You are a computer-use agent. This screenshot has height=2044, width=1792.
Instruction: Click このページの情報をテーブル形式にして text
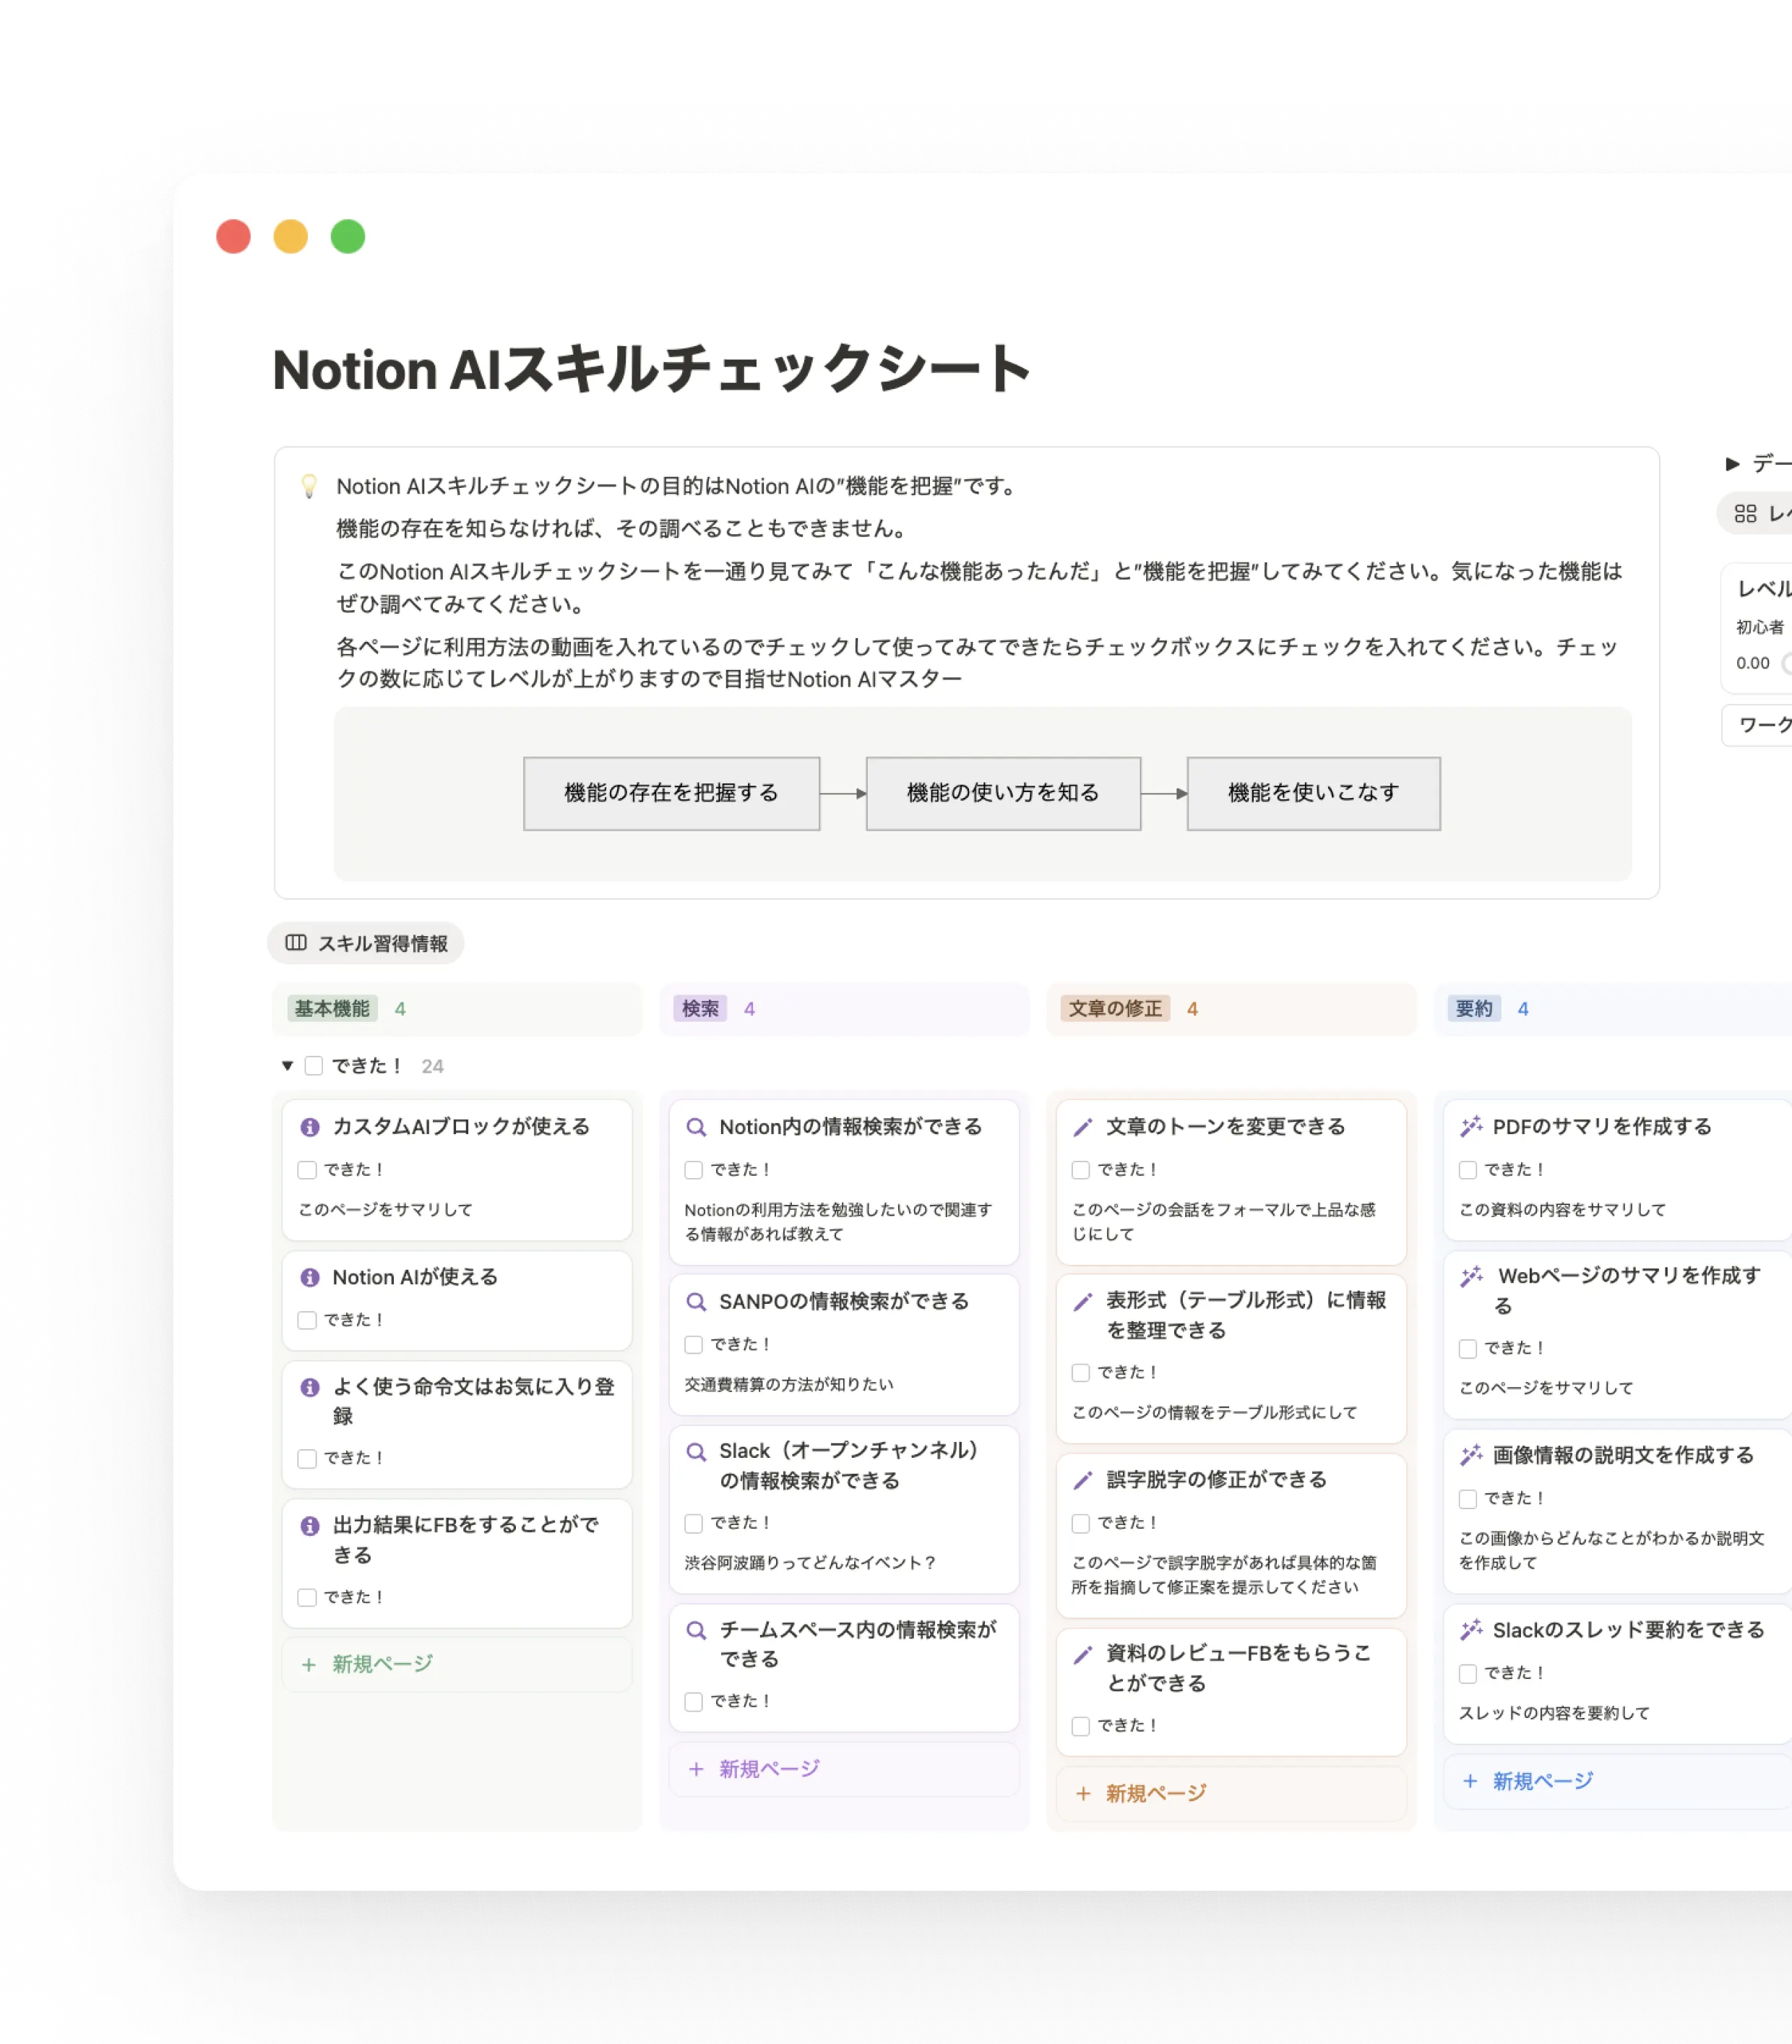(1214, 1413)
